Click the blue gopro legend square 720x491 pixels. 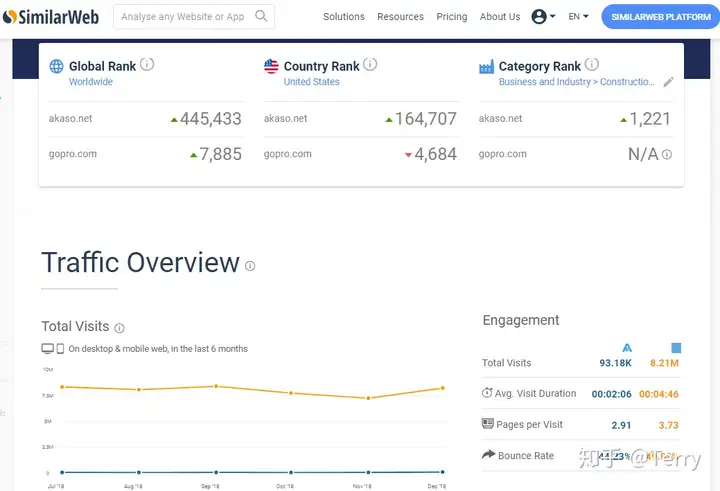tap(676, 348)
